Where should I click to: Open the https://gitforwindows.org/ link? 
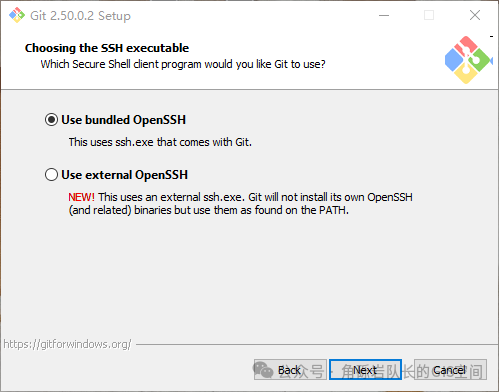pos(67,344)
